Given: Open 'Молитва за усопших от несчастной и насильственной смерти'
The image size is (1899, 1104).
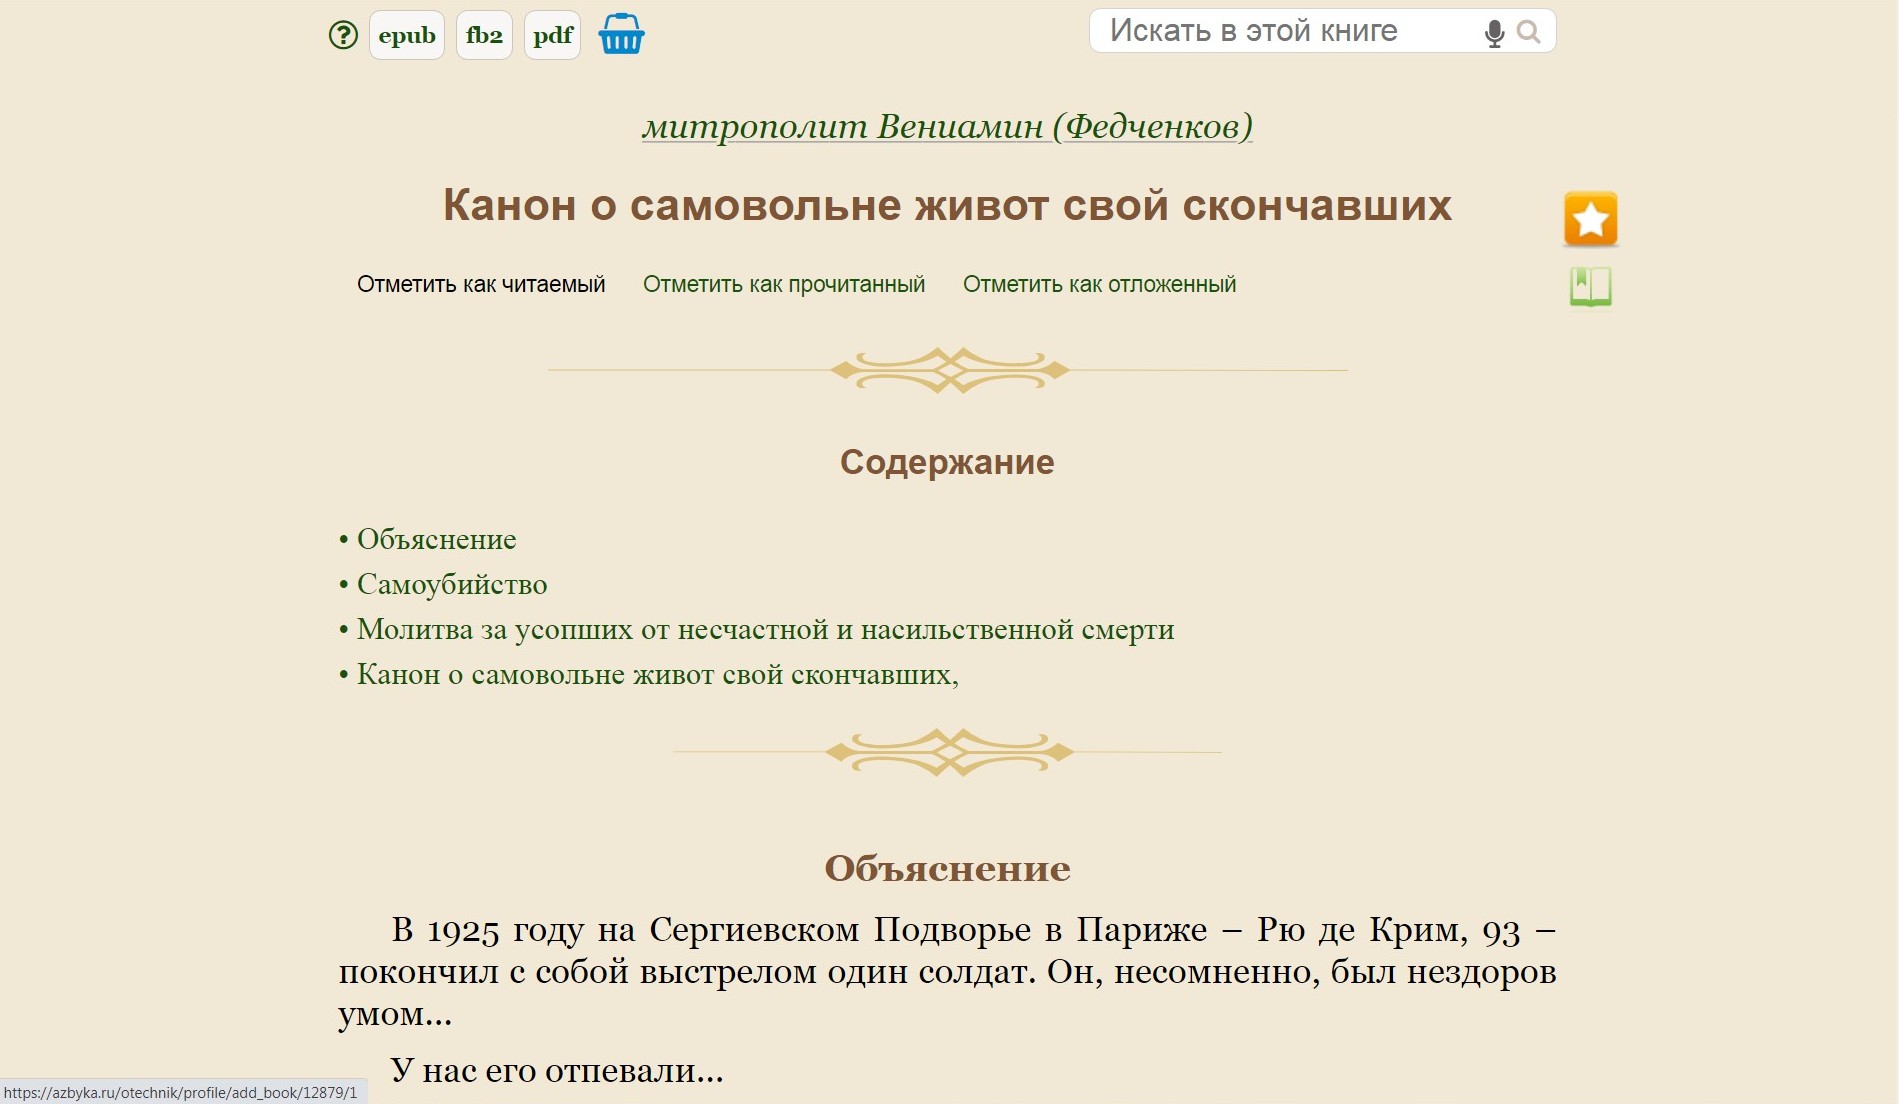Looking at the screenshot, I should pyautogui.click(x=765, y=630).
